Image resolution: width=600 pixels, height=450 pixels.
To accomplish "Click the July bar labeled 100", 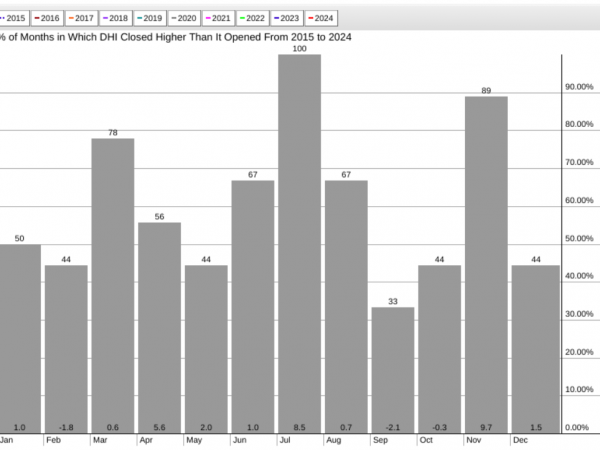I will point(300,244).
